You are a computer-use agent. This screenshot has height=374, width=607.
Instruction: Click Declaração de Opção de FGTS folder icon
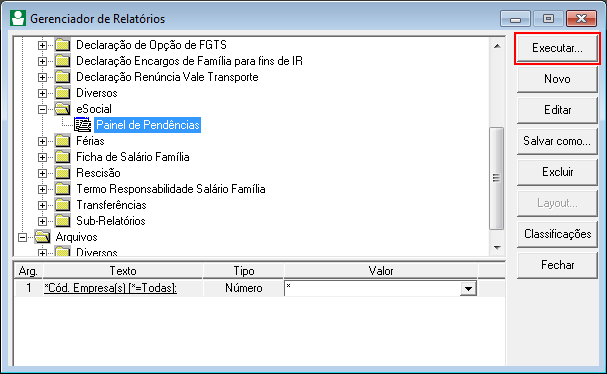click(x=62, y=45)
